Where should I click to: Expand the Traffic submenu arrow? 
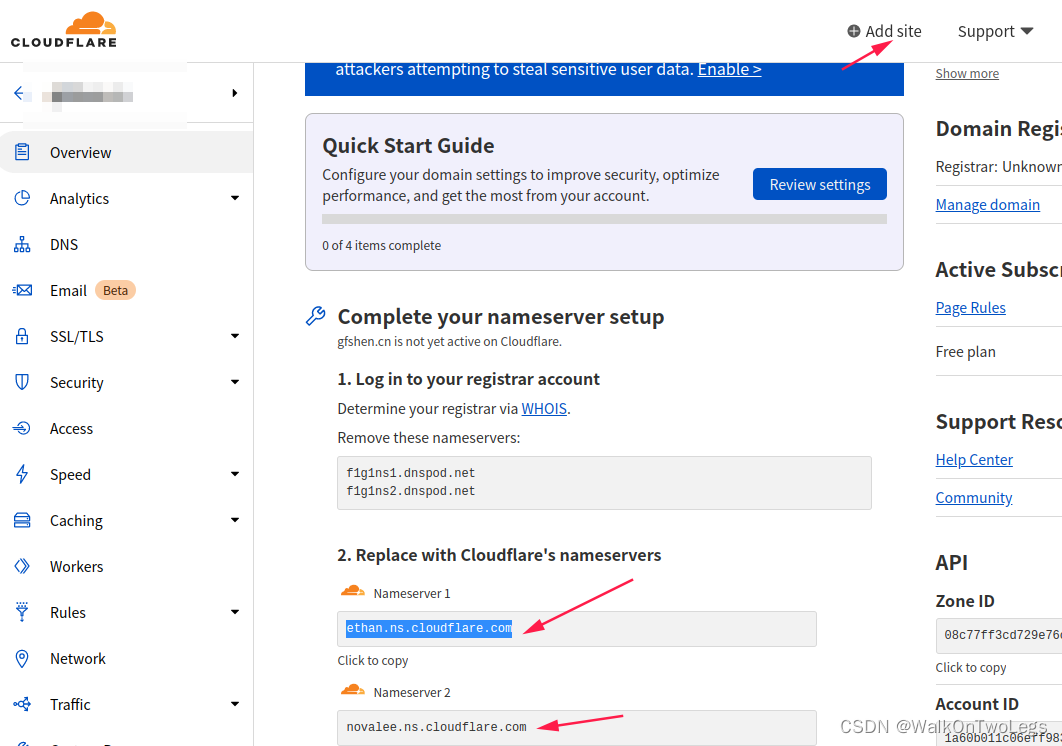pos(234,704)
